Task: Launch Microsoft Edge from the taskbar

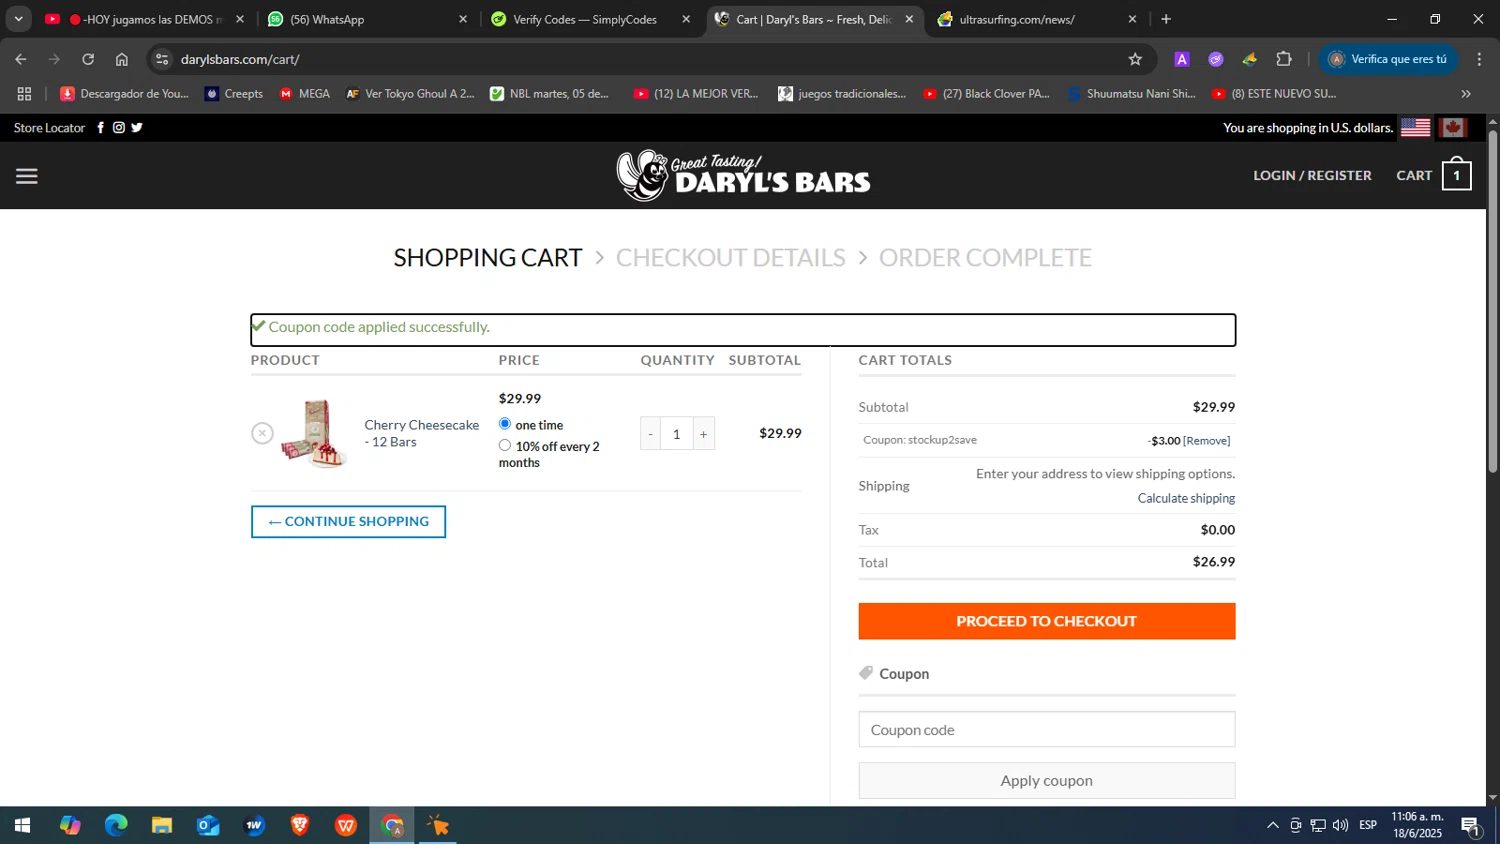Action: [x=116, y=826]
